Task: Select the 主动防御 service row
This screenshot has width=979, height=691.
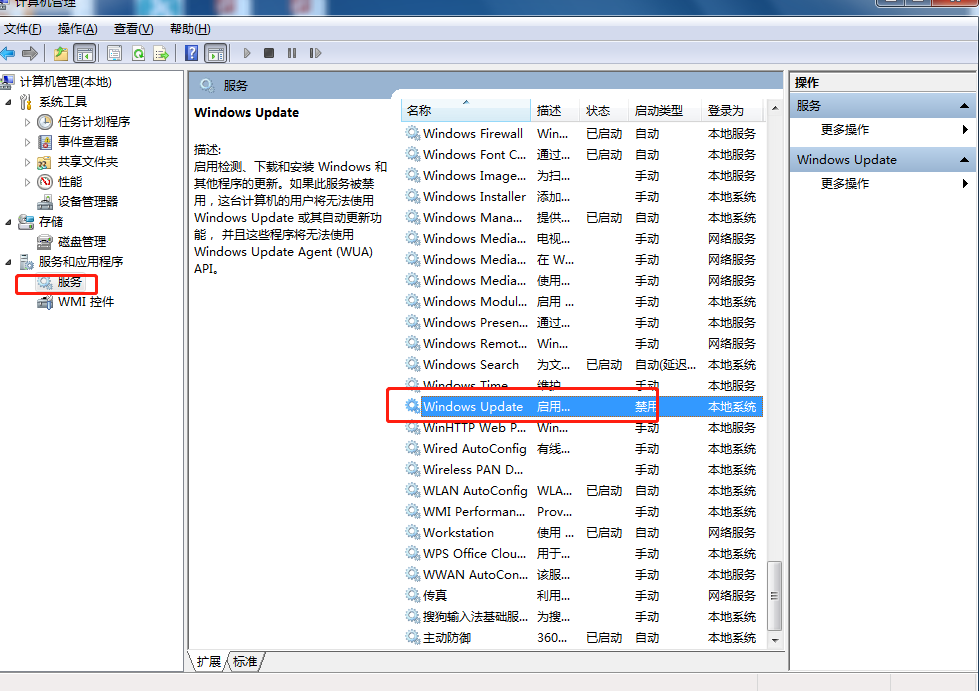Action: pyautogui.click(x=583, y=637)
